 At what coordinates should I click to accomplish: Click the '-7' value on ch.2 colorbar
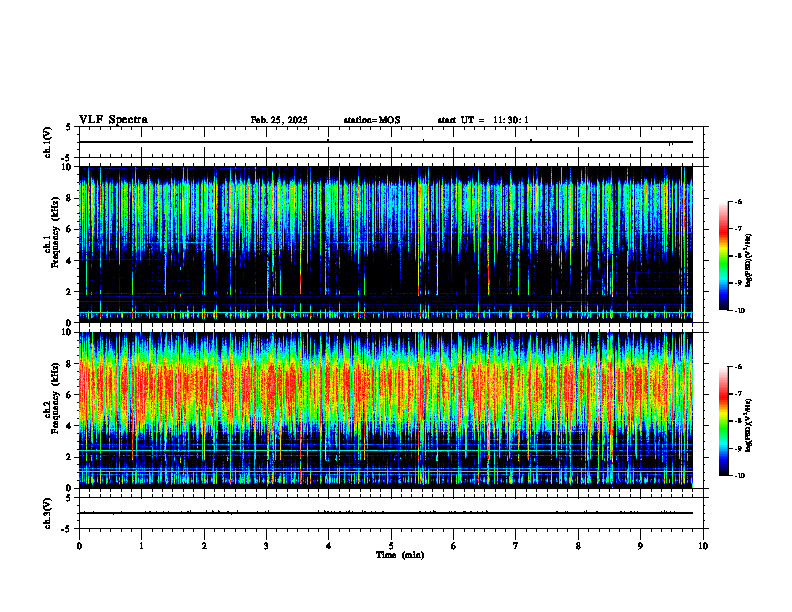pyautogui.click(x=738, y=394)
